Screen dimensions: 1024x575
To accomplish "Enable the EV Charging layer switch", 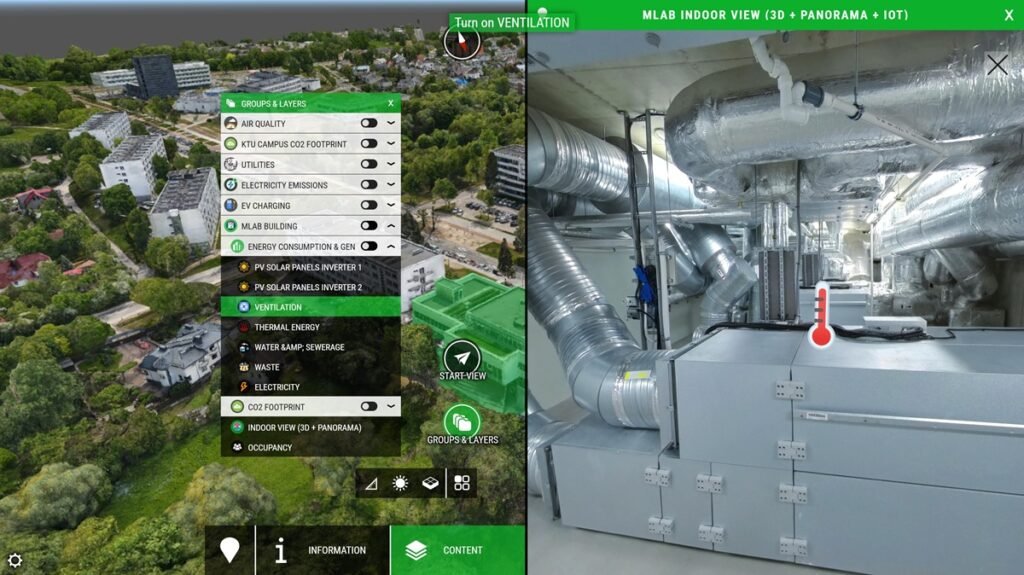I will coord(369,205).
